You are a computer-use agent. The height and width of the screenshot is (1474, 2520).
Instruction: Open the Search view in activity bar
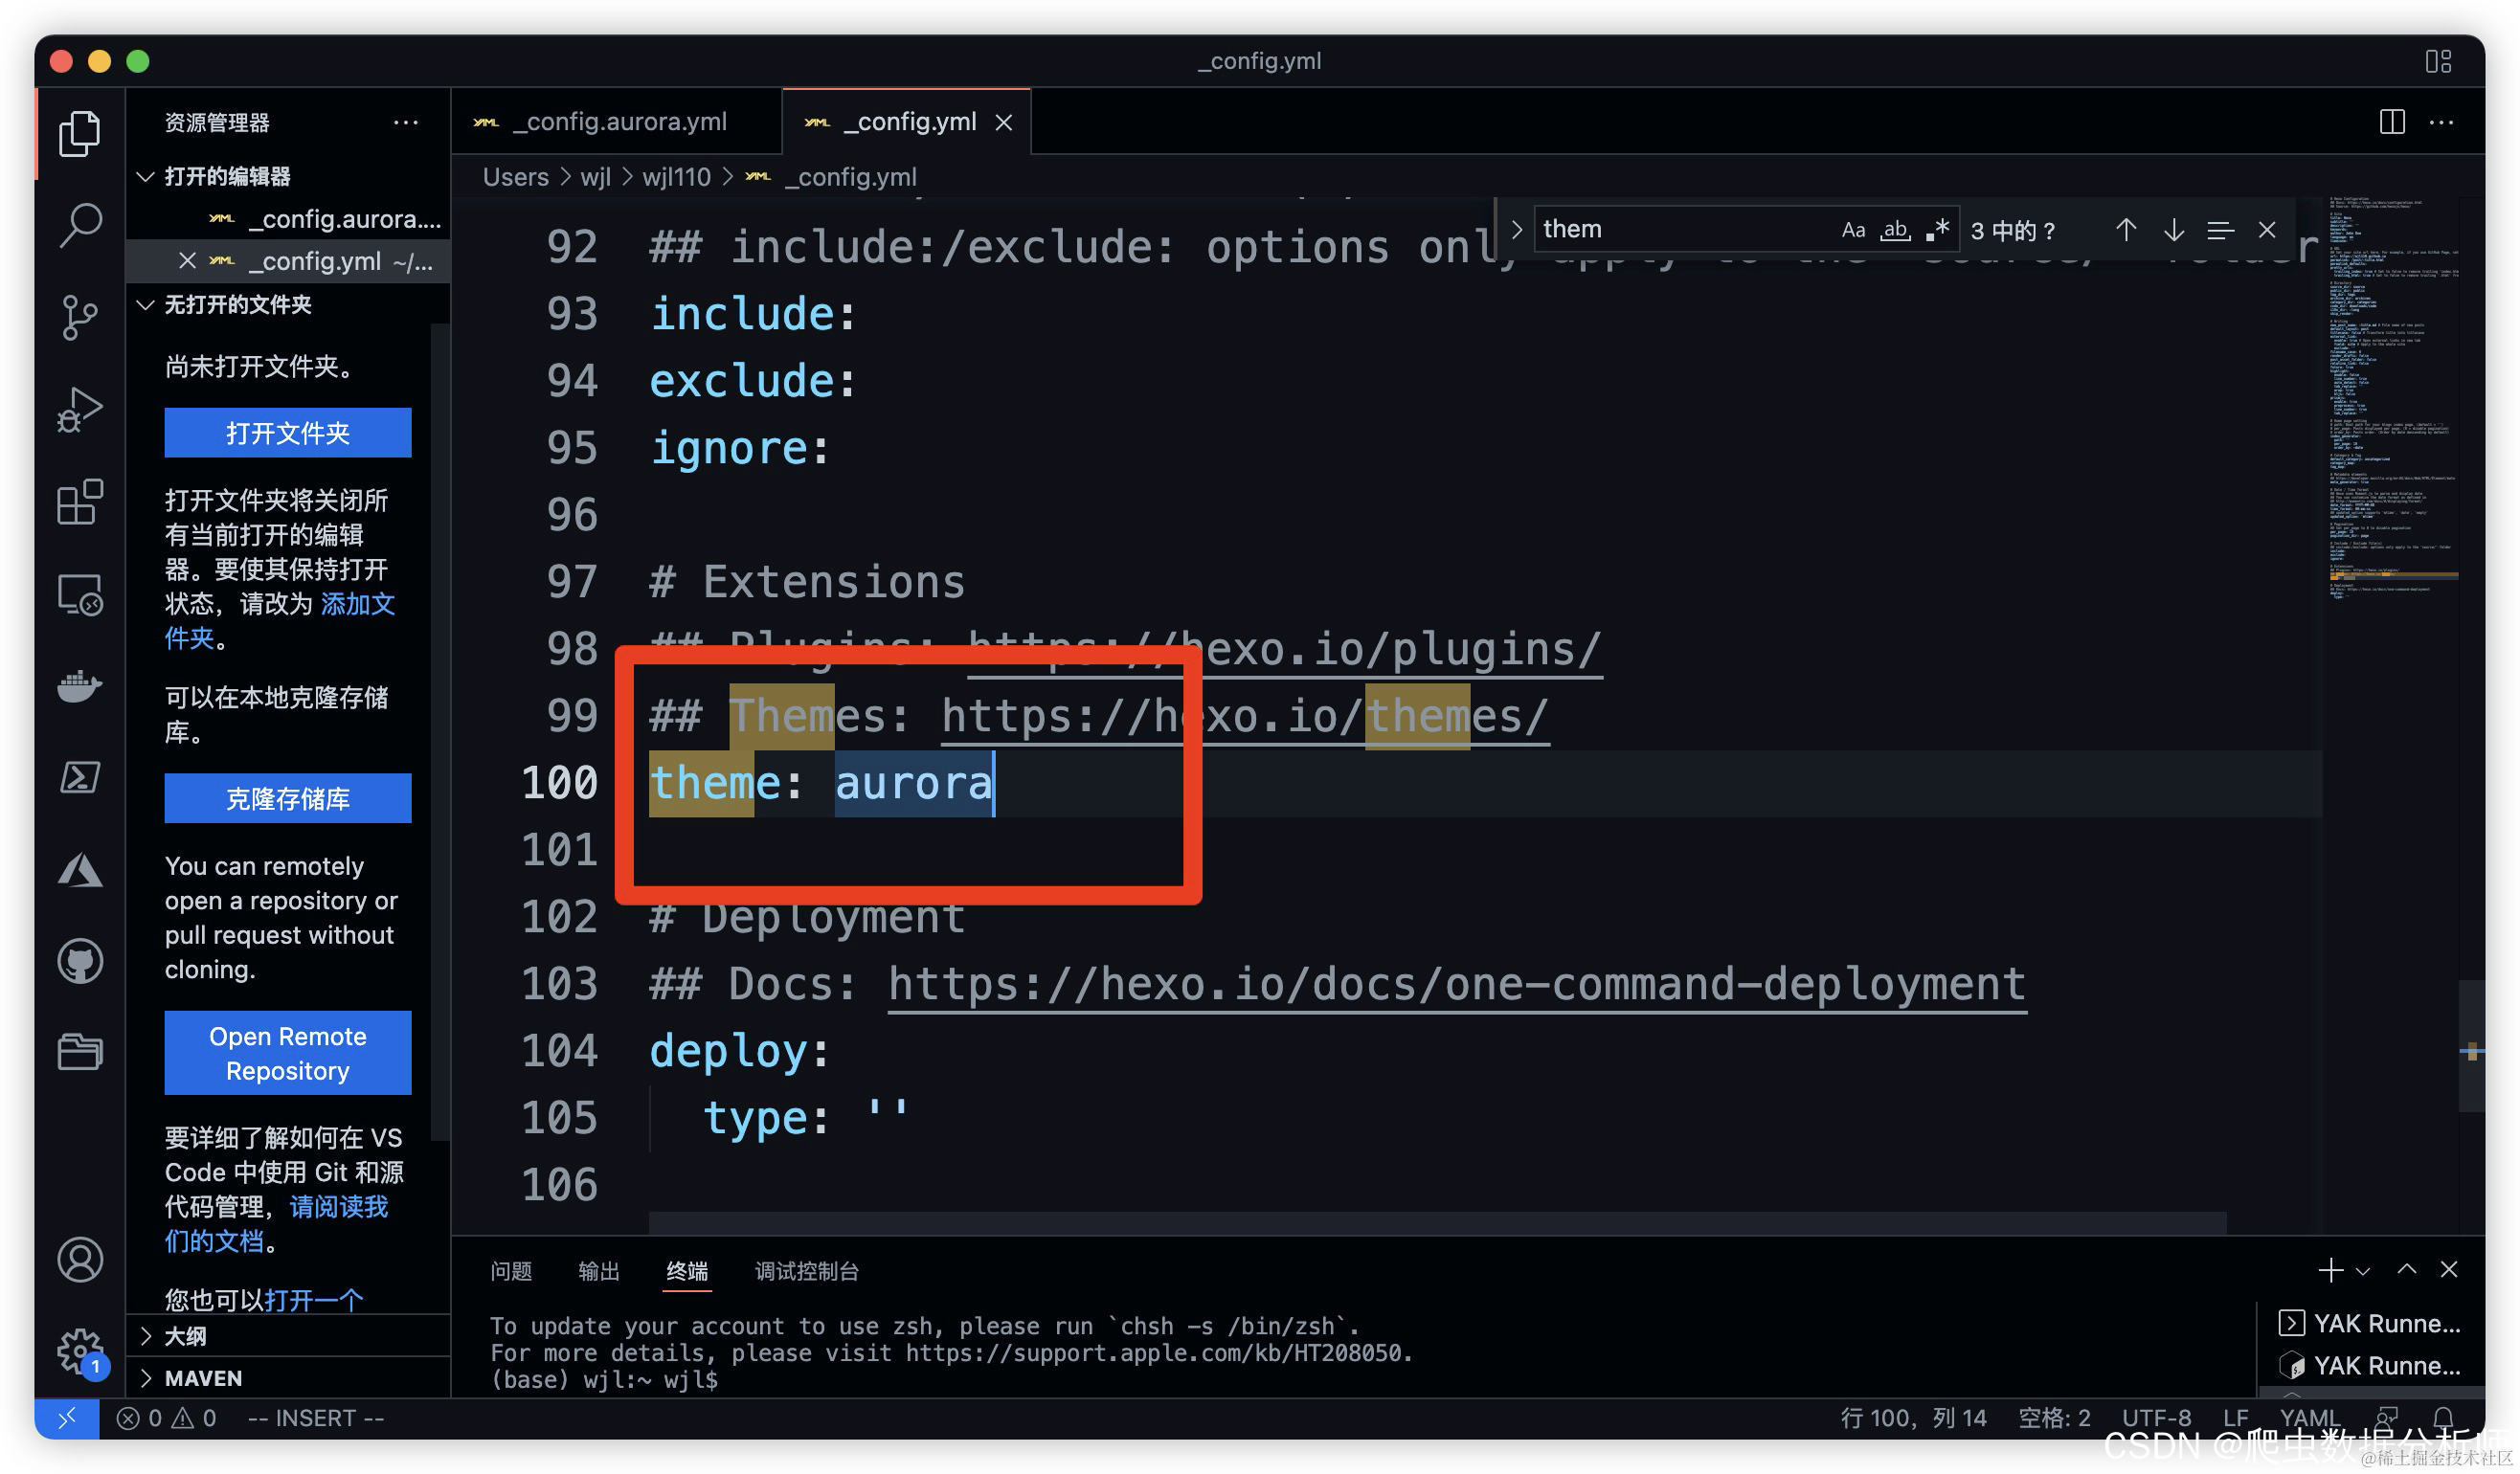80,225
